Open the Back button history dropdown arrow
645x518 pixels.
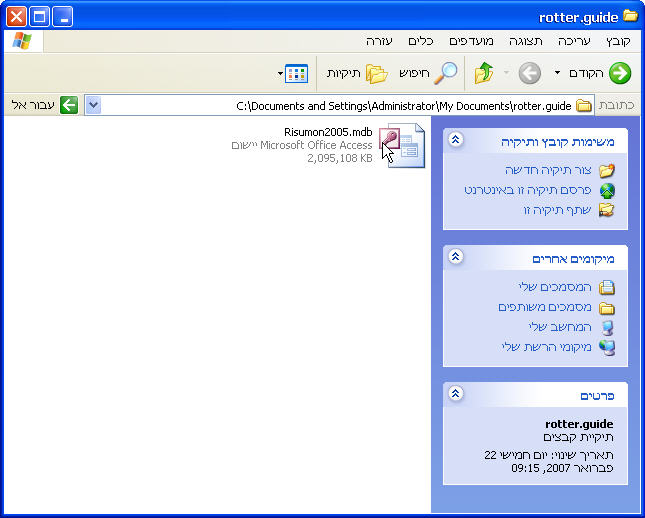pos(557,73)
